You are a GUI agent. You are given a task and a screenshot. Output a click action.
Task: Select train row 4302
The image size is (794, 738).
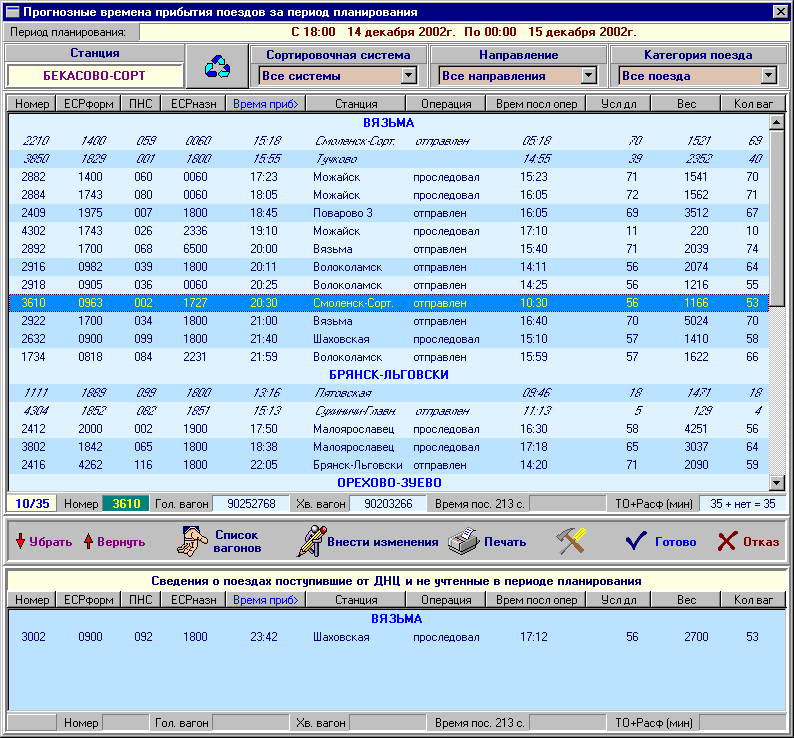[389, 231]
